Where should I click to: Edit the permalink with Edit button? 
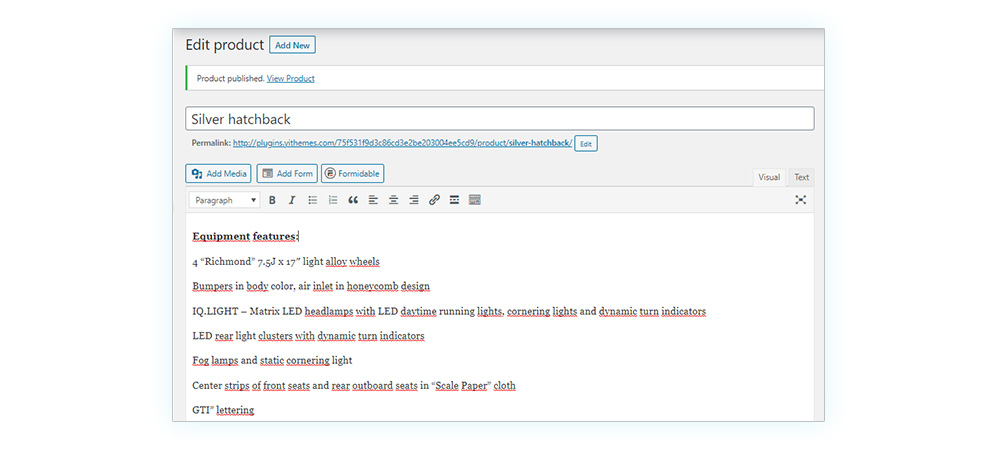click(x=586, y=144)
